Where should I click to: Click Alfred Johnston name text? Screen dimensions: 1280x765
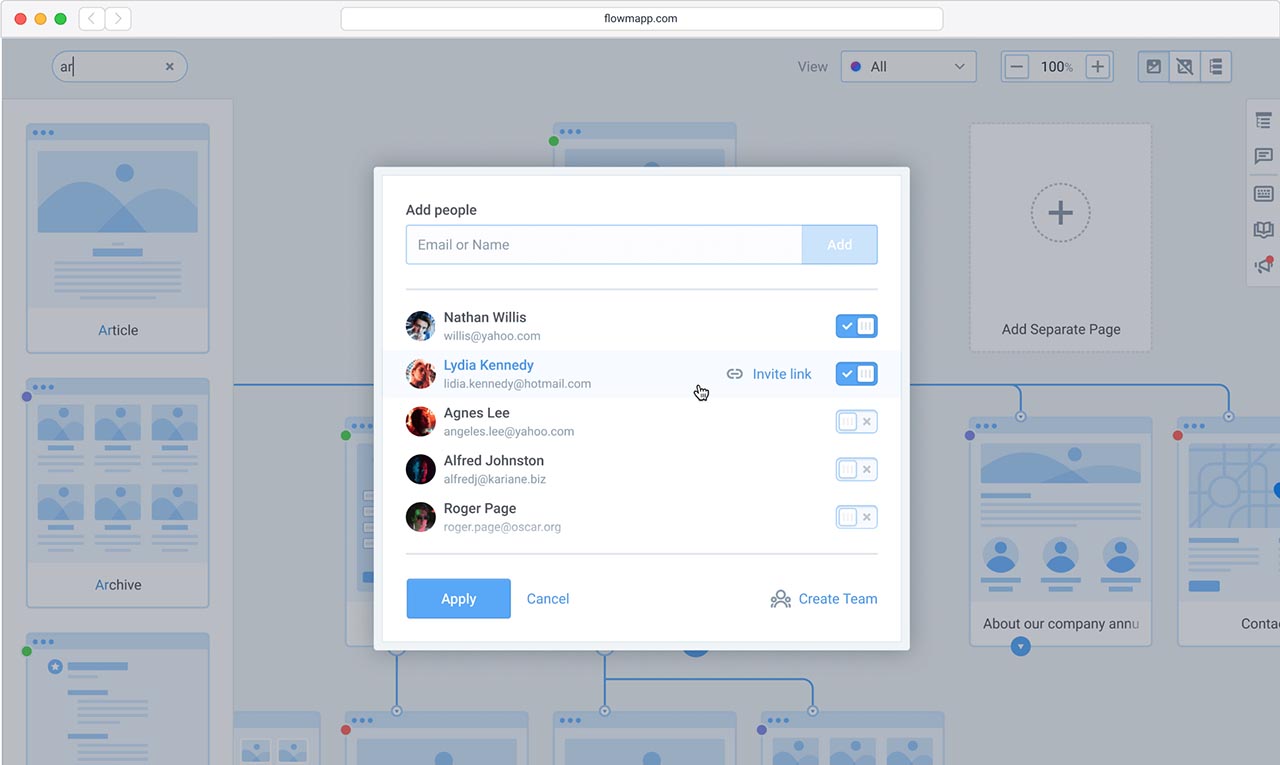[x=494, y=461]
